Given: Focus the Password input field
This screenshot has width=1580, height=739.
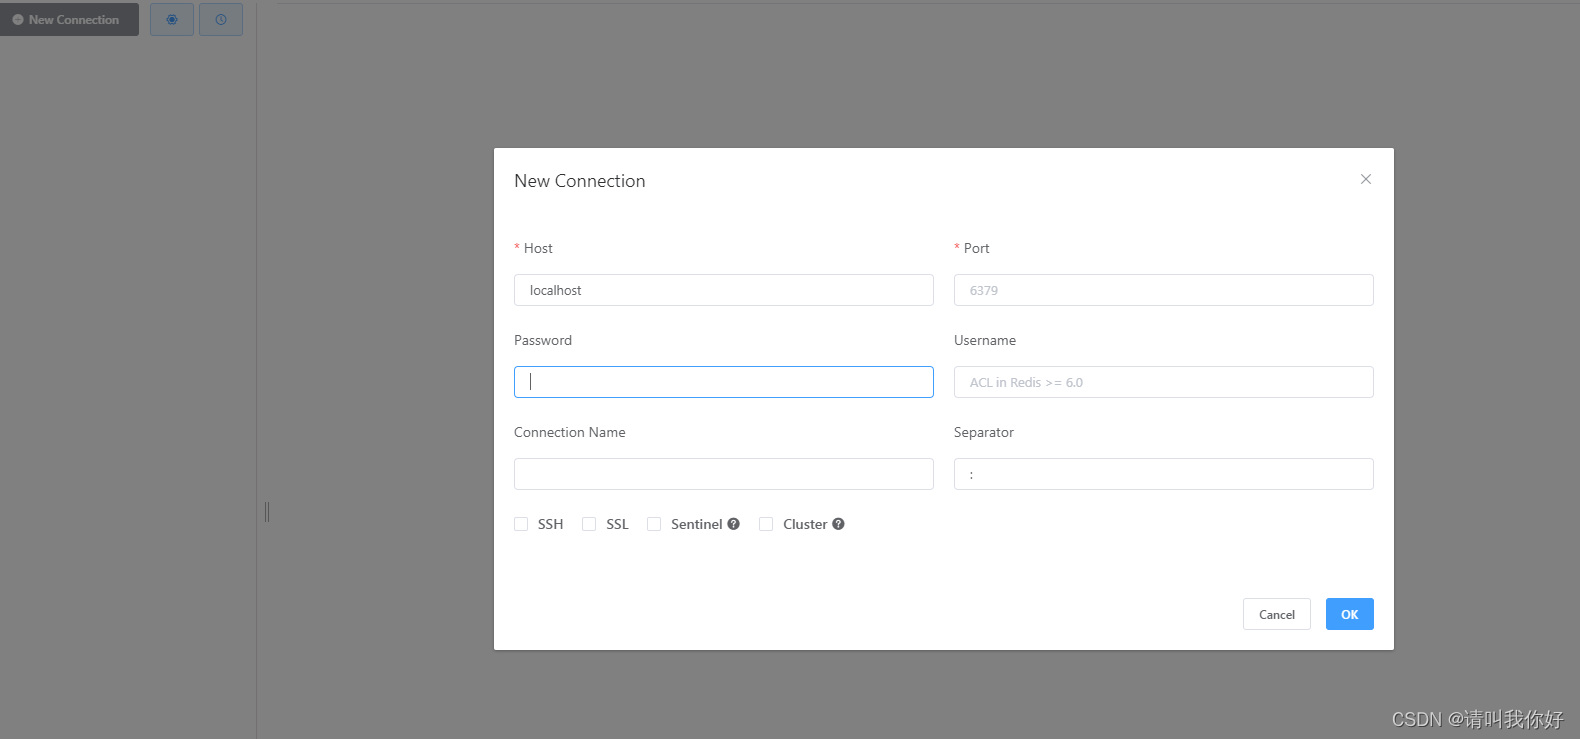Looking at the screenshot, I should point(724,382).
